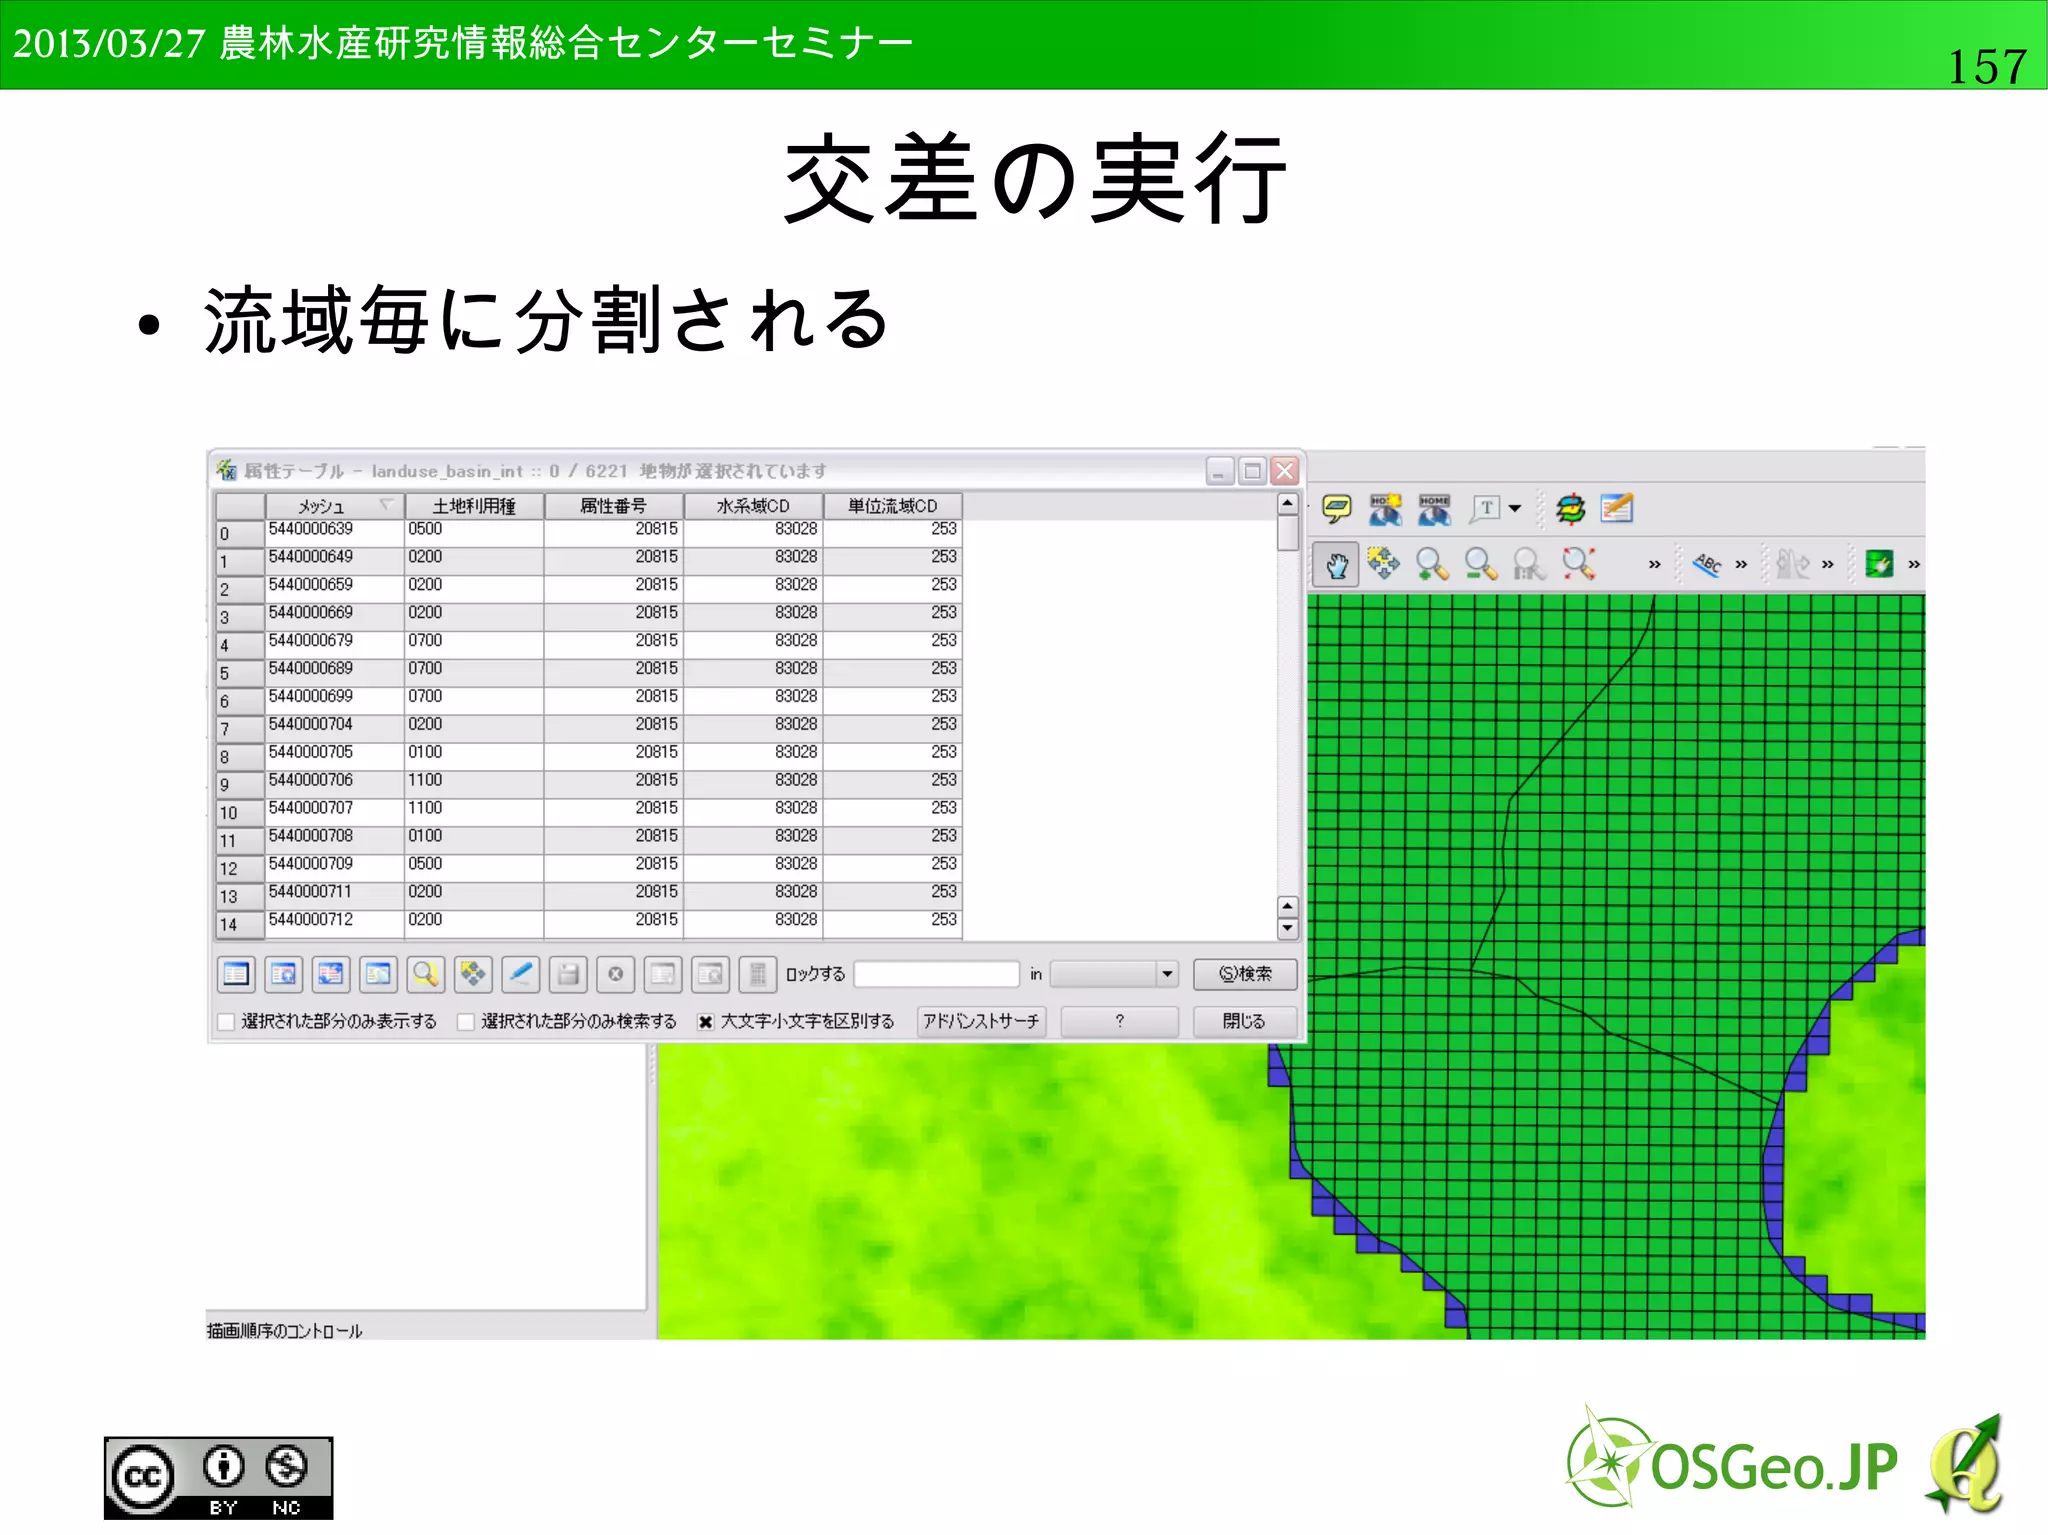Select the Text Annotation tool
The width and height of the screenshot is (2048, 1535).
1486,508
